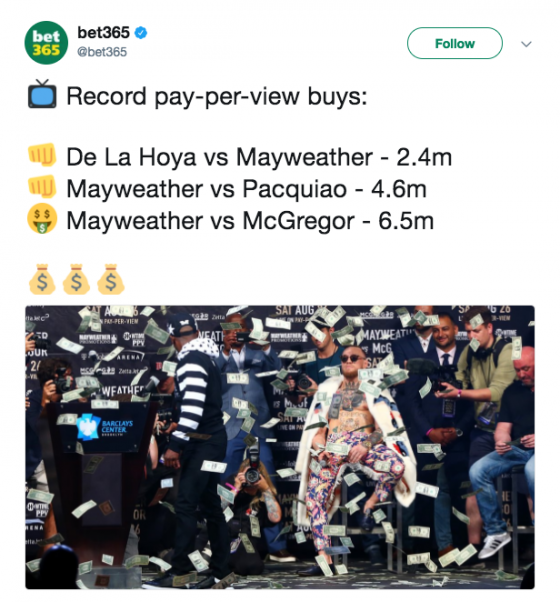Click fist emoji beside Pacquiao line
The image size is (560, 602).
[x=42, y=187]
